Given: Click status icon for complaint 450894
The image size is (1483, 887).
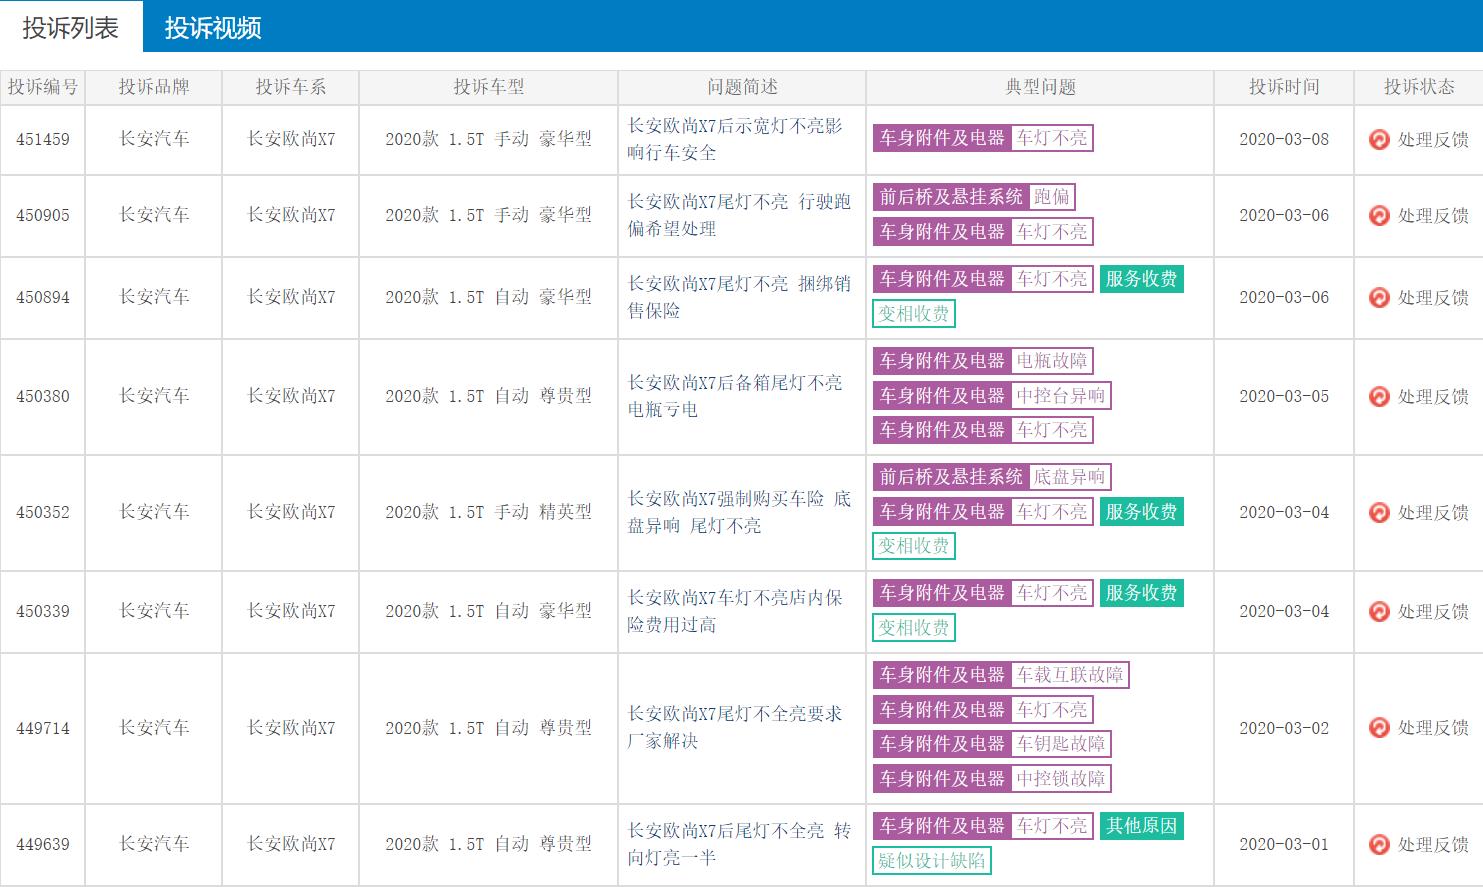Looking at the screenshot, I should point(1379,298).
